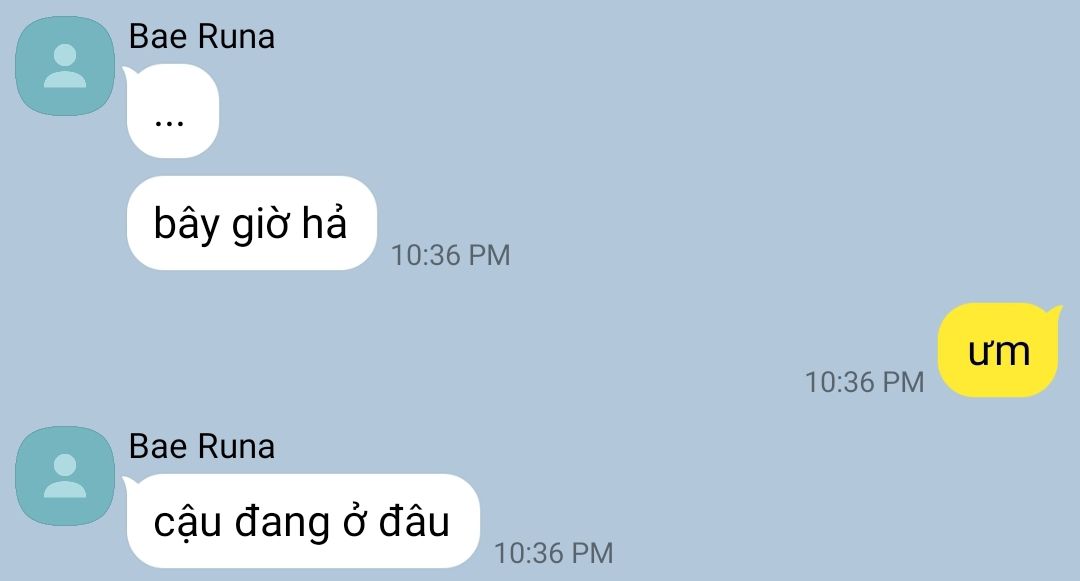
Task: Click the word "đang" in last message
Action: (282, 525)
